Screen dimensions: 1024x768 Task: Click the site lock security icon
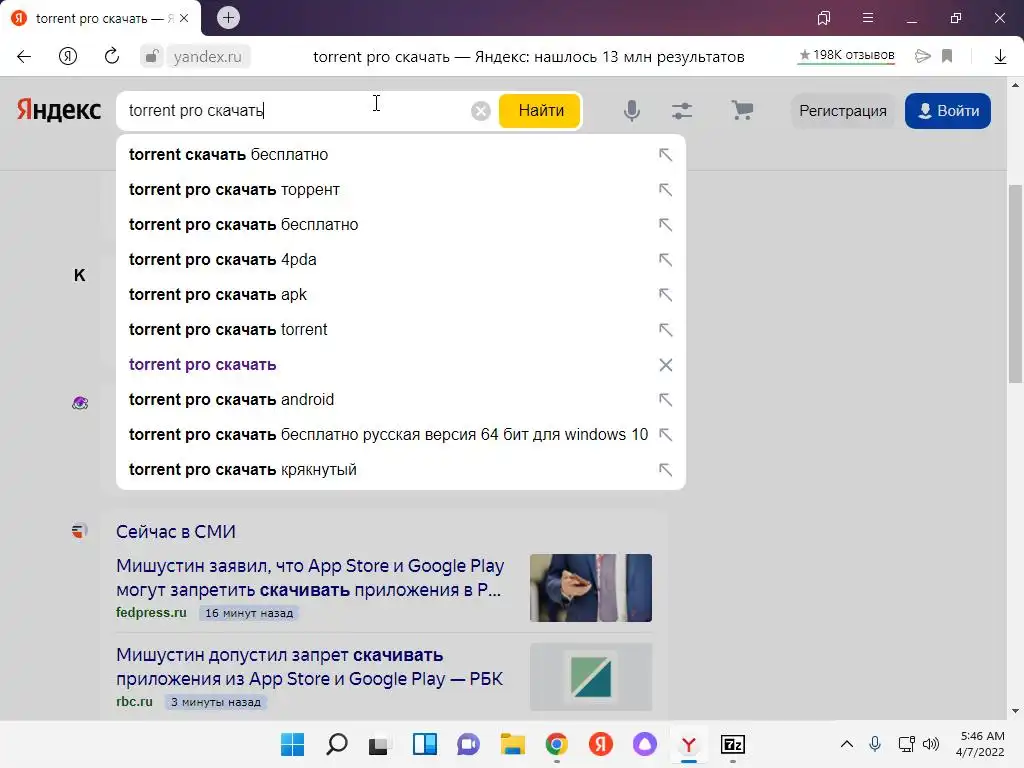coord(151,56)
